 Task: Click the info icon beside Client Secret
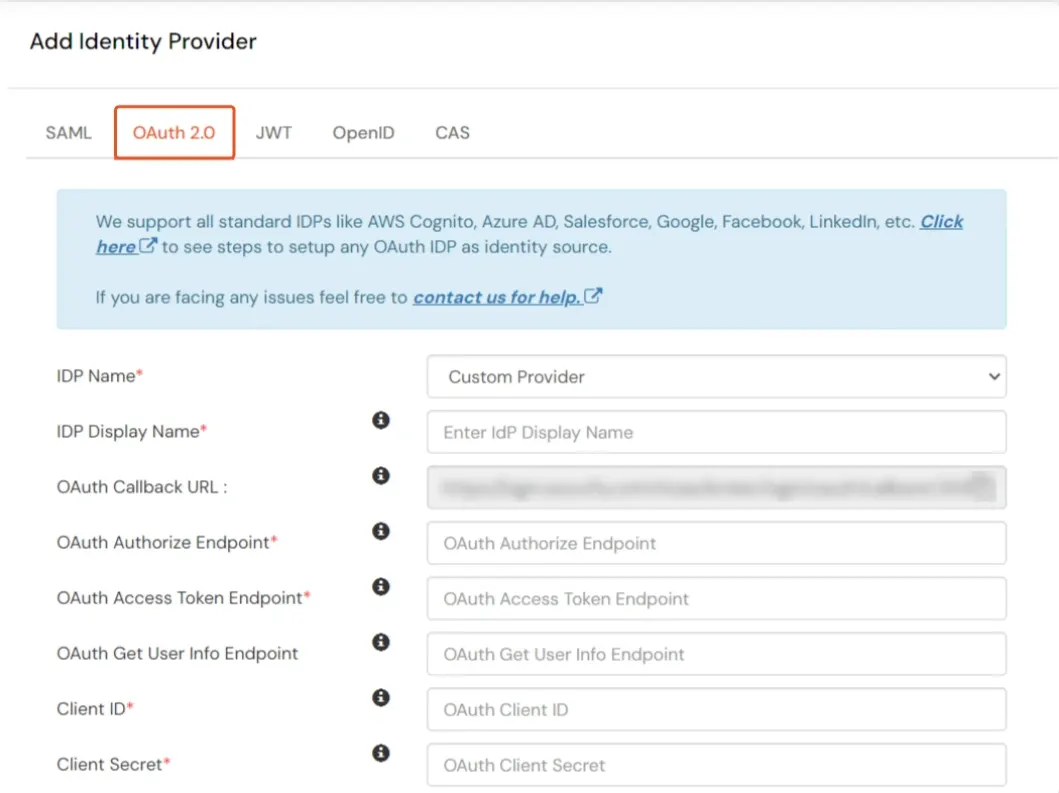380,753
